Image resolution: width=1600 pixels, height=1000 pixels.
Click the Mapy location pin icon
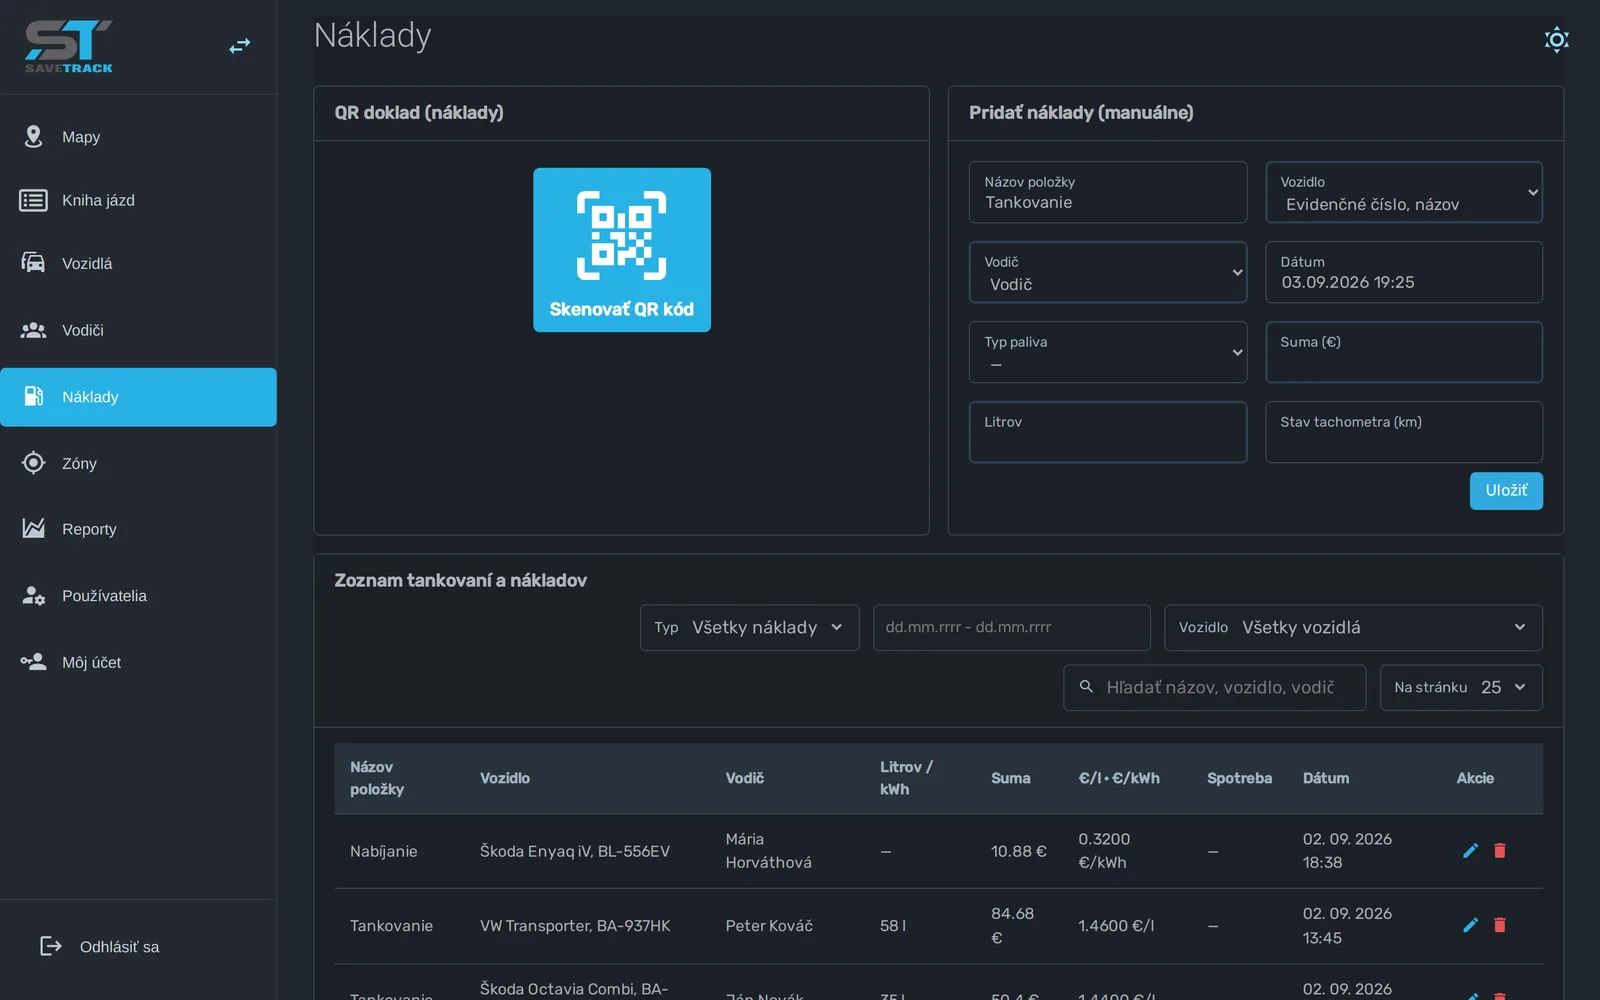coord(33,136)
